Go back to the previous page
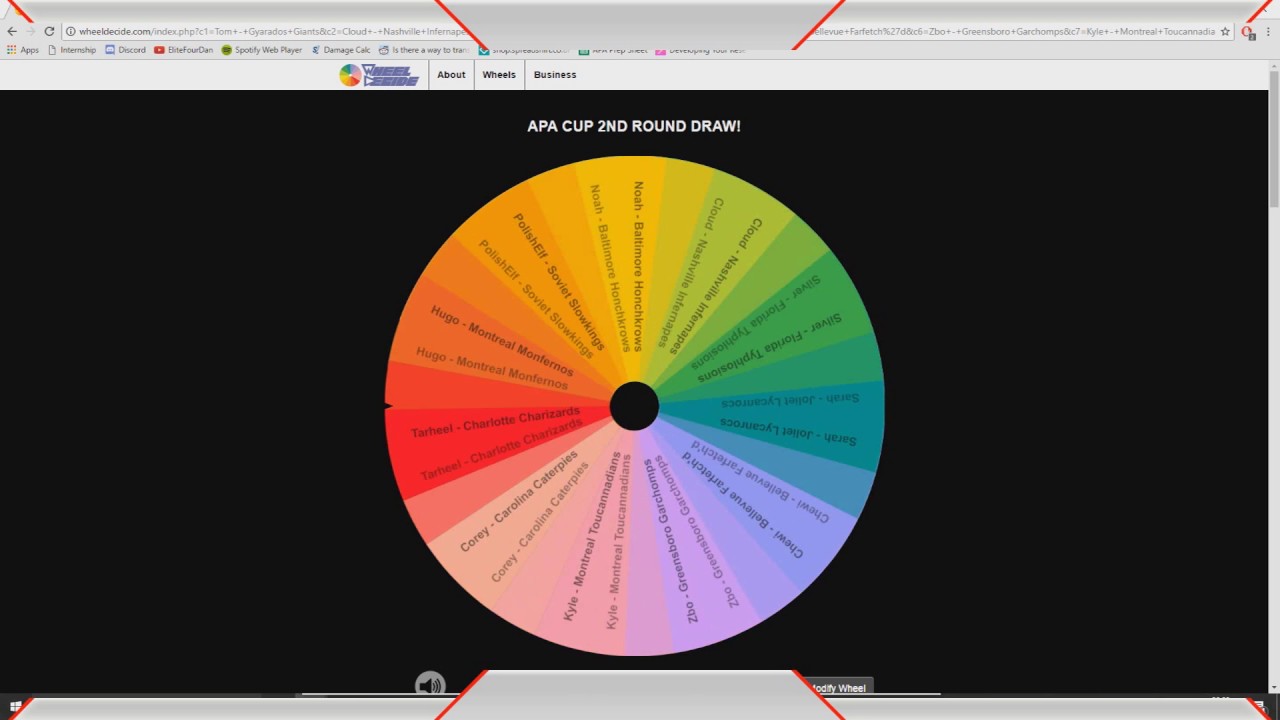The width and height of the screenshot is (1280, 720). 12,31
